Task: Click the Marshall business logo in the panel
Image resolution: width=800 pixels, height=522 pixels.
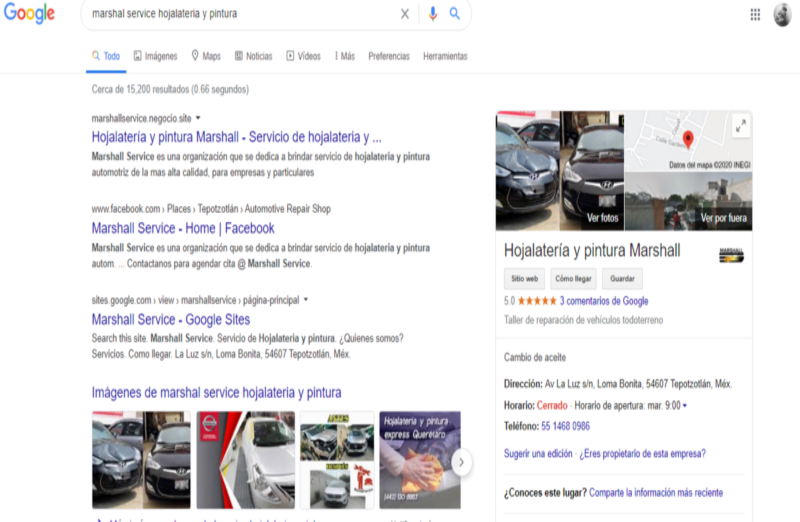Action: 731,255
